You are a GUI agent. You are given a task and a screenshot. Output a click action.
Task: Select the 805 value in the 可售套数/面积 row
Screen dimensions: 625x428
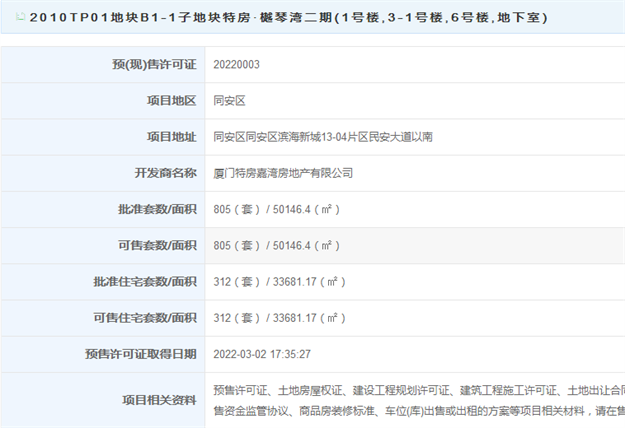pyautogui.click(x=222, y=246)
